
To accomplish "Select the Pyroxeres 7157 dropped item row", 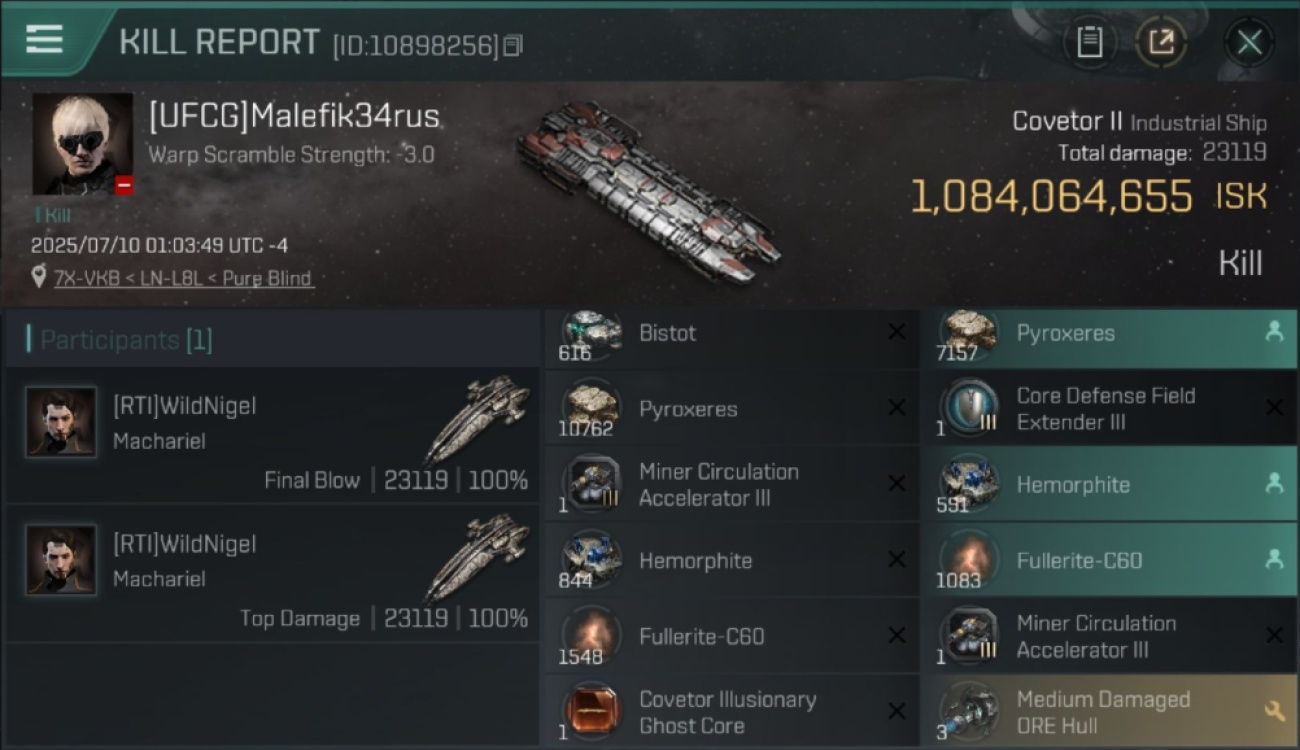I will pyautogui.click(x=1109, y=333).
